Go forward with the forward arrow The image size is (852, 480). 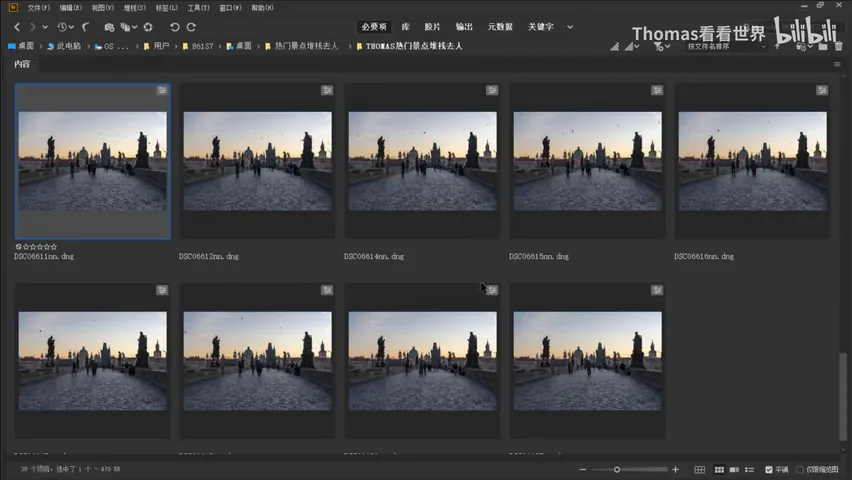point(33,27)
